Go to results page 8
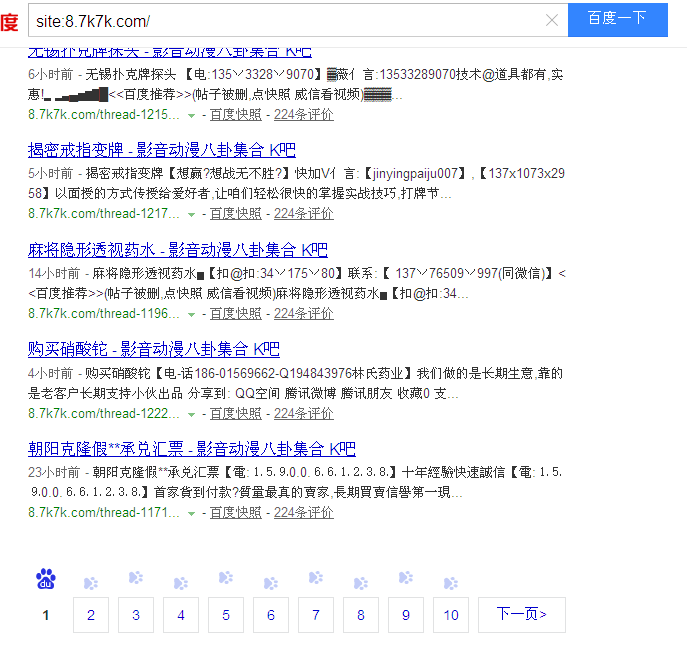687x653 pixels. click(x=361, y=614)
